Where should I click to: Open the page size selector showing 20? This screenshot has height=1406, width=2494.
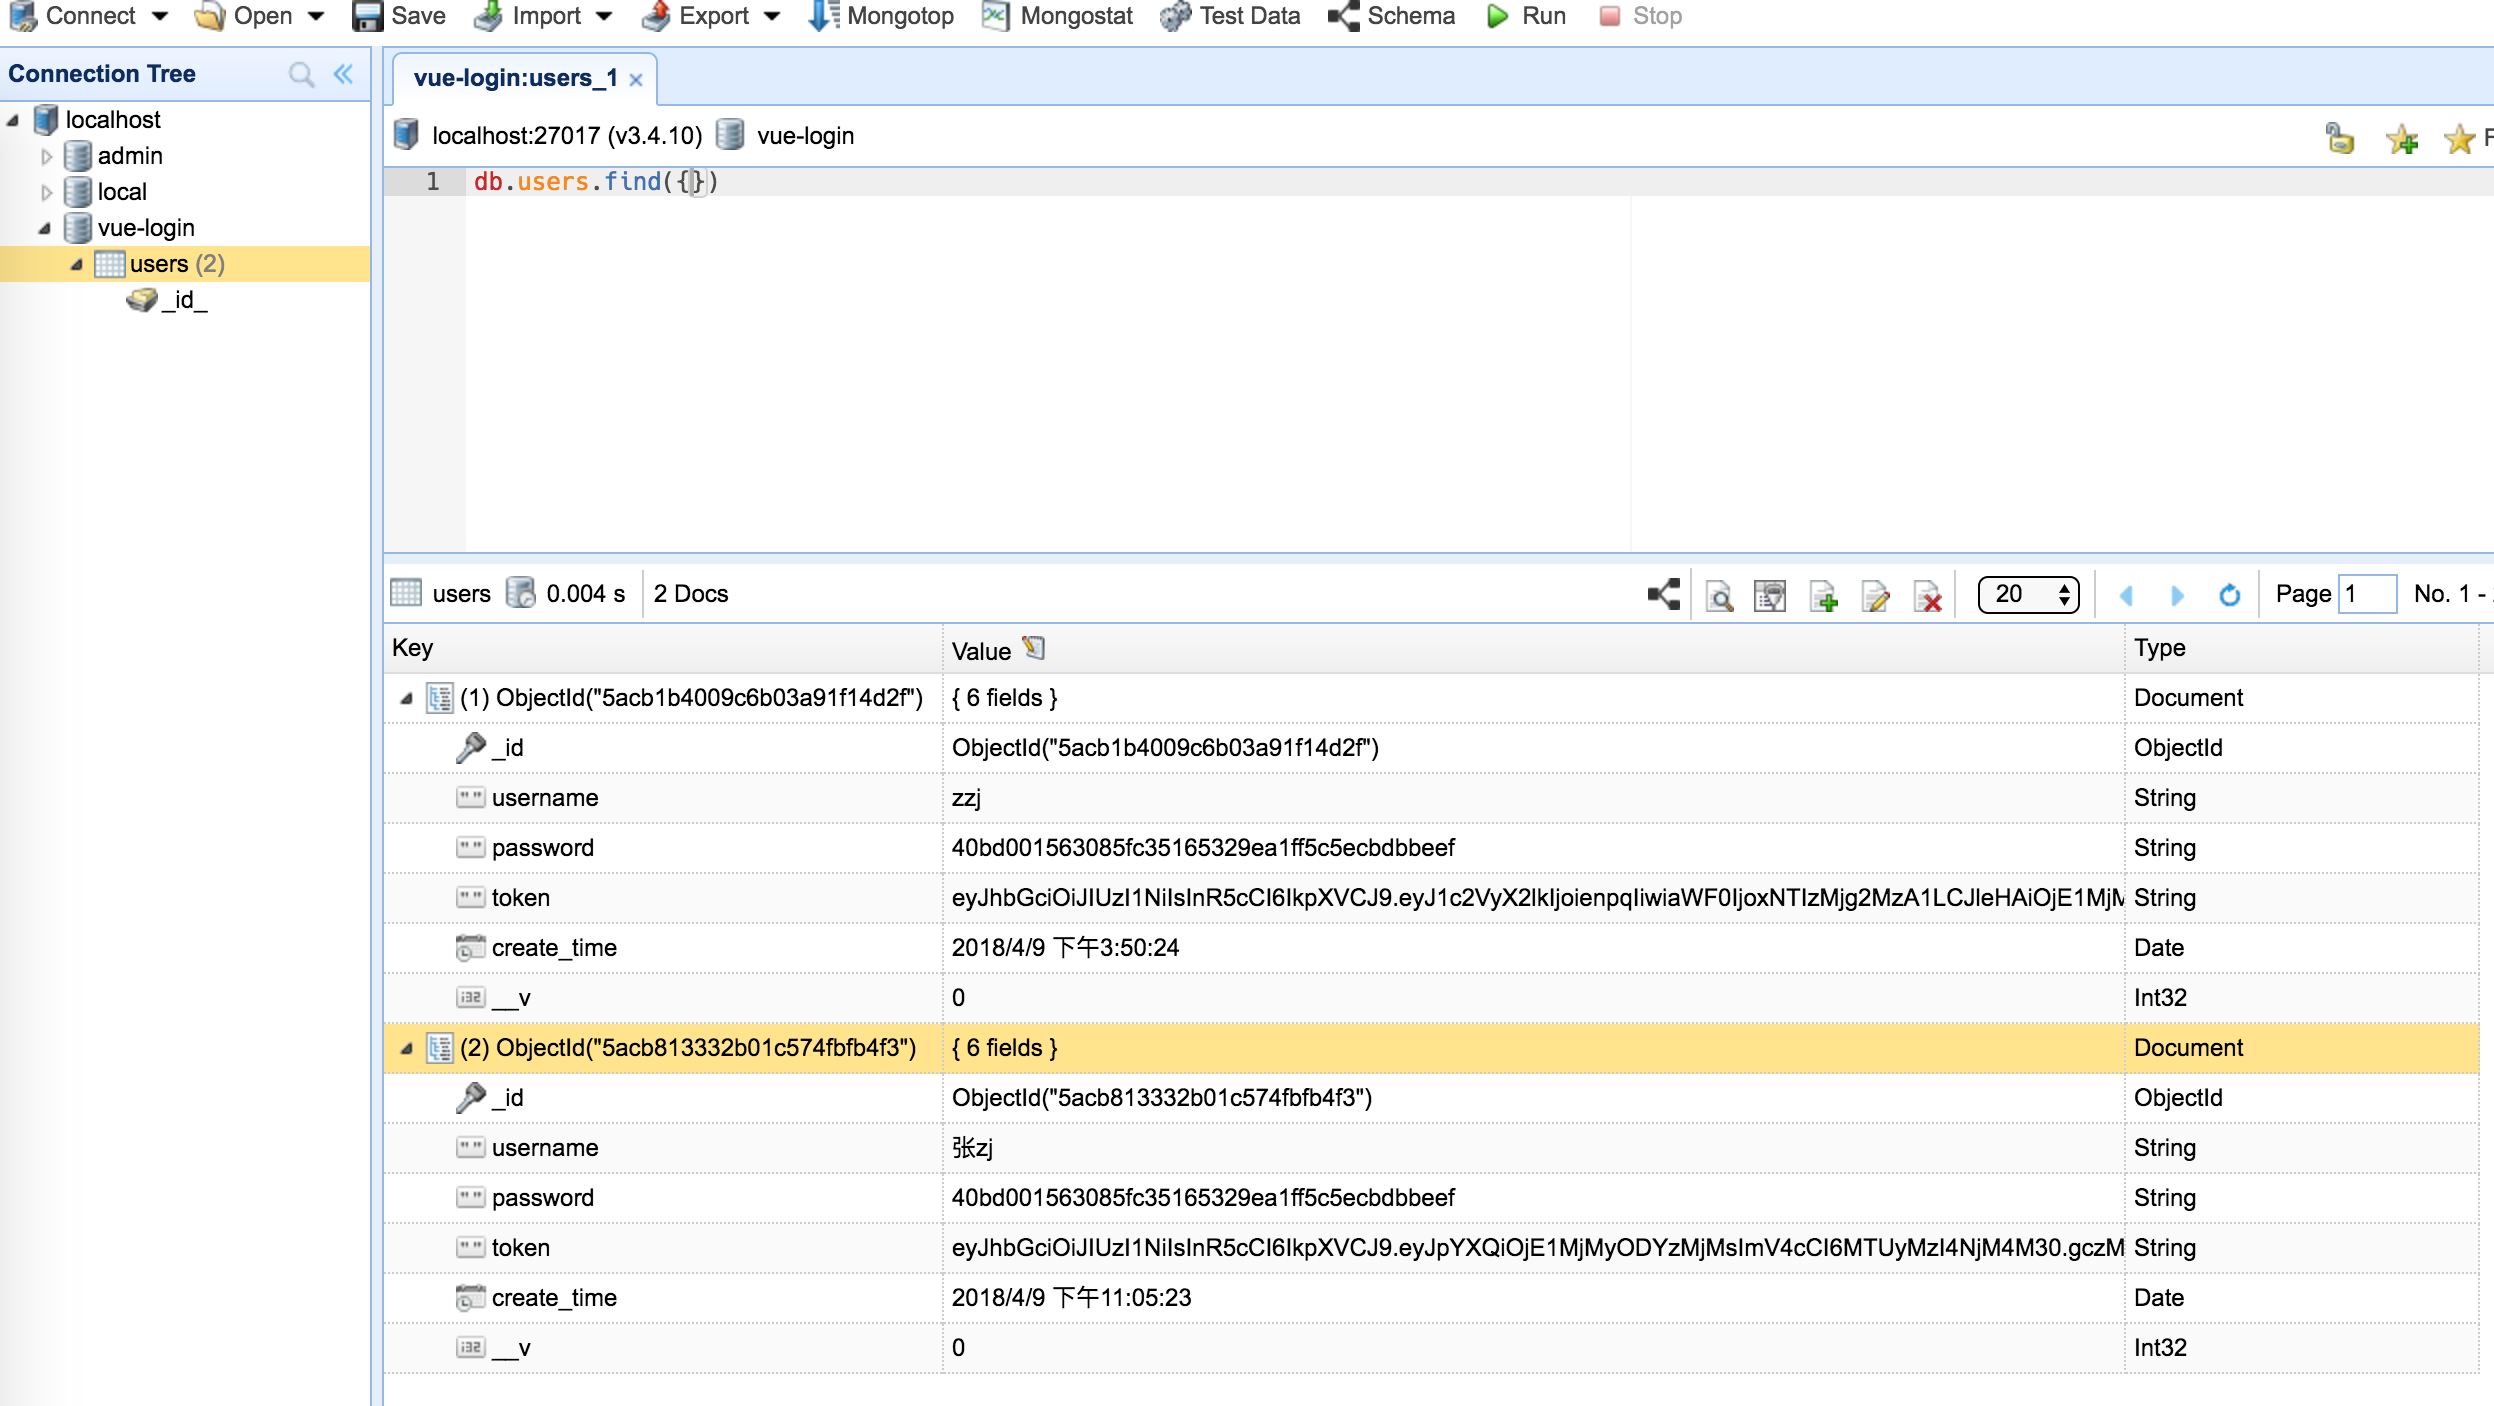coord(2027,594)
